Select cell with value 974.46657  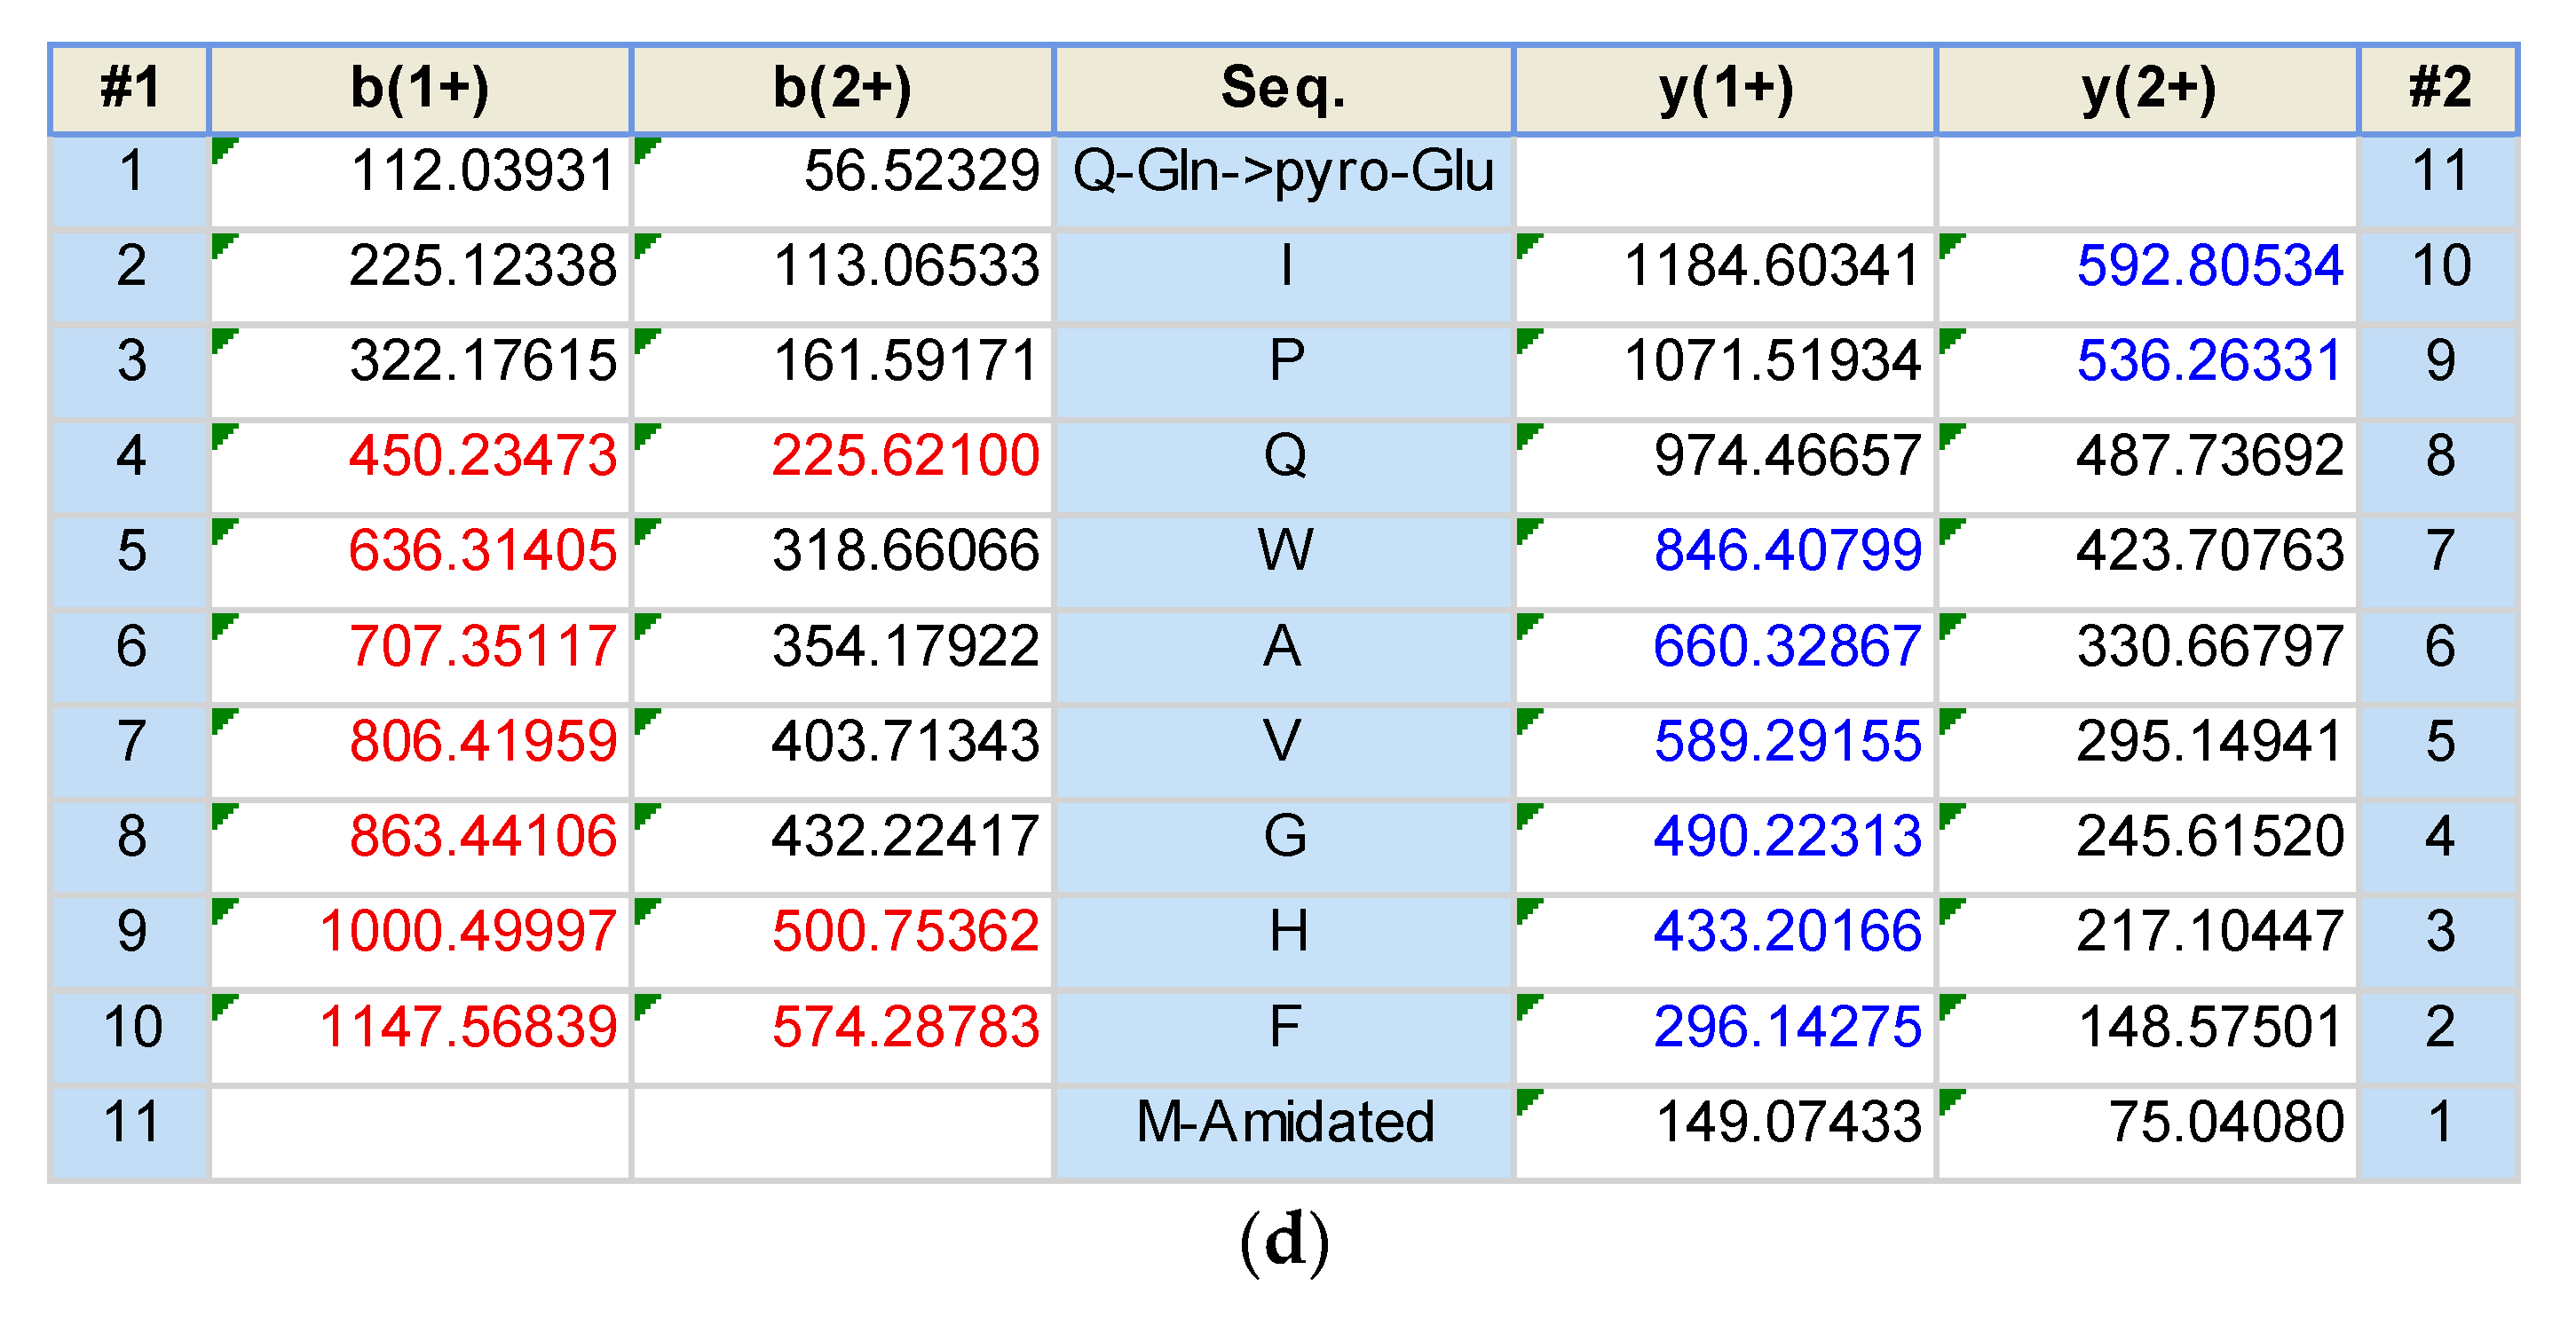[1726, 466]
